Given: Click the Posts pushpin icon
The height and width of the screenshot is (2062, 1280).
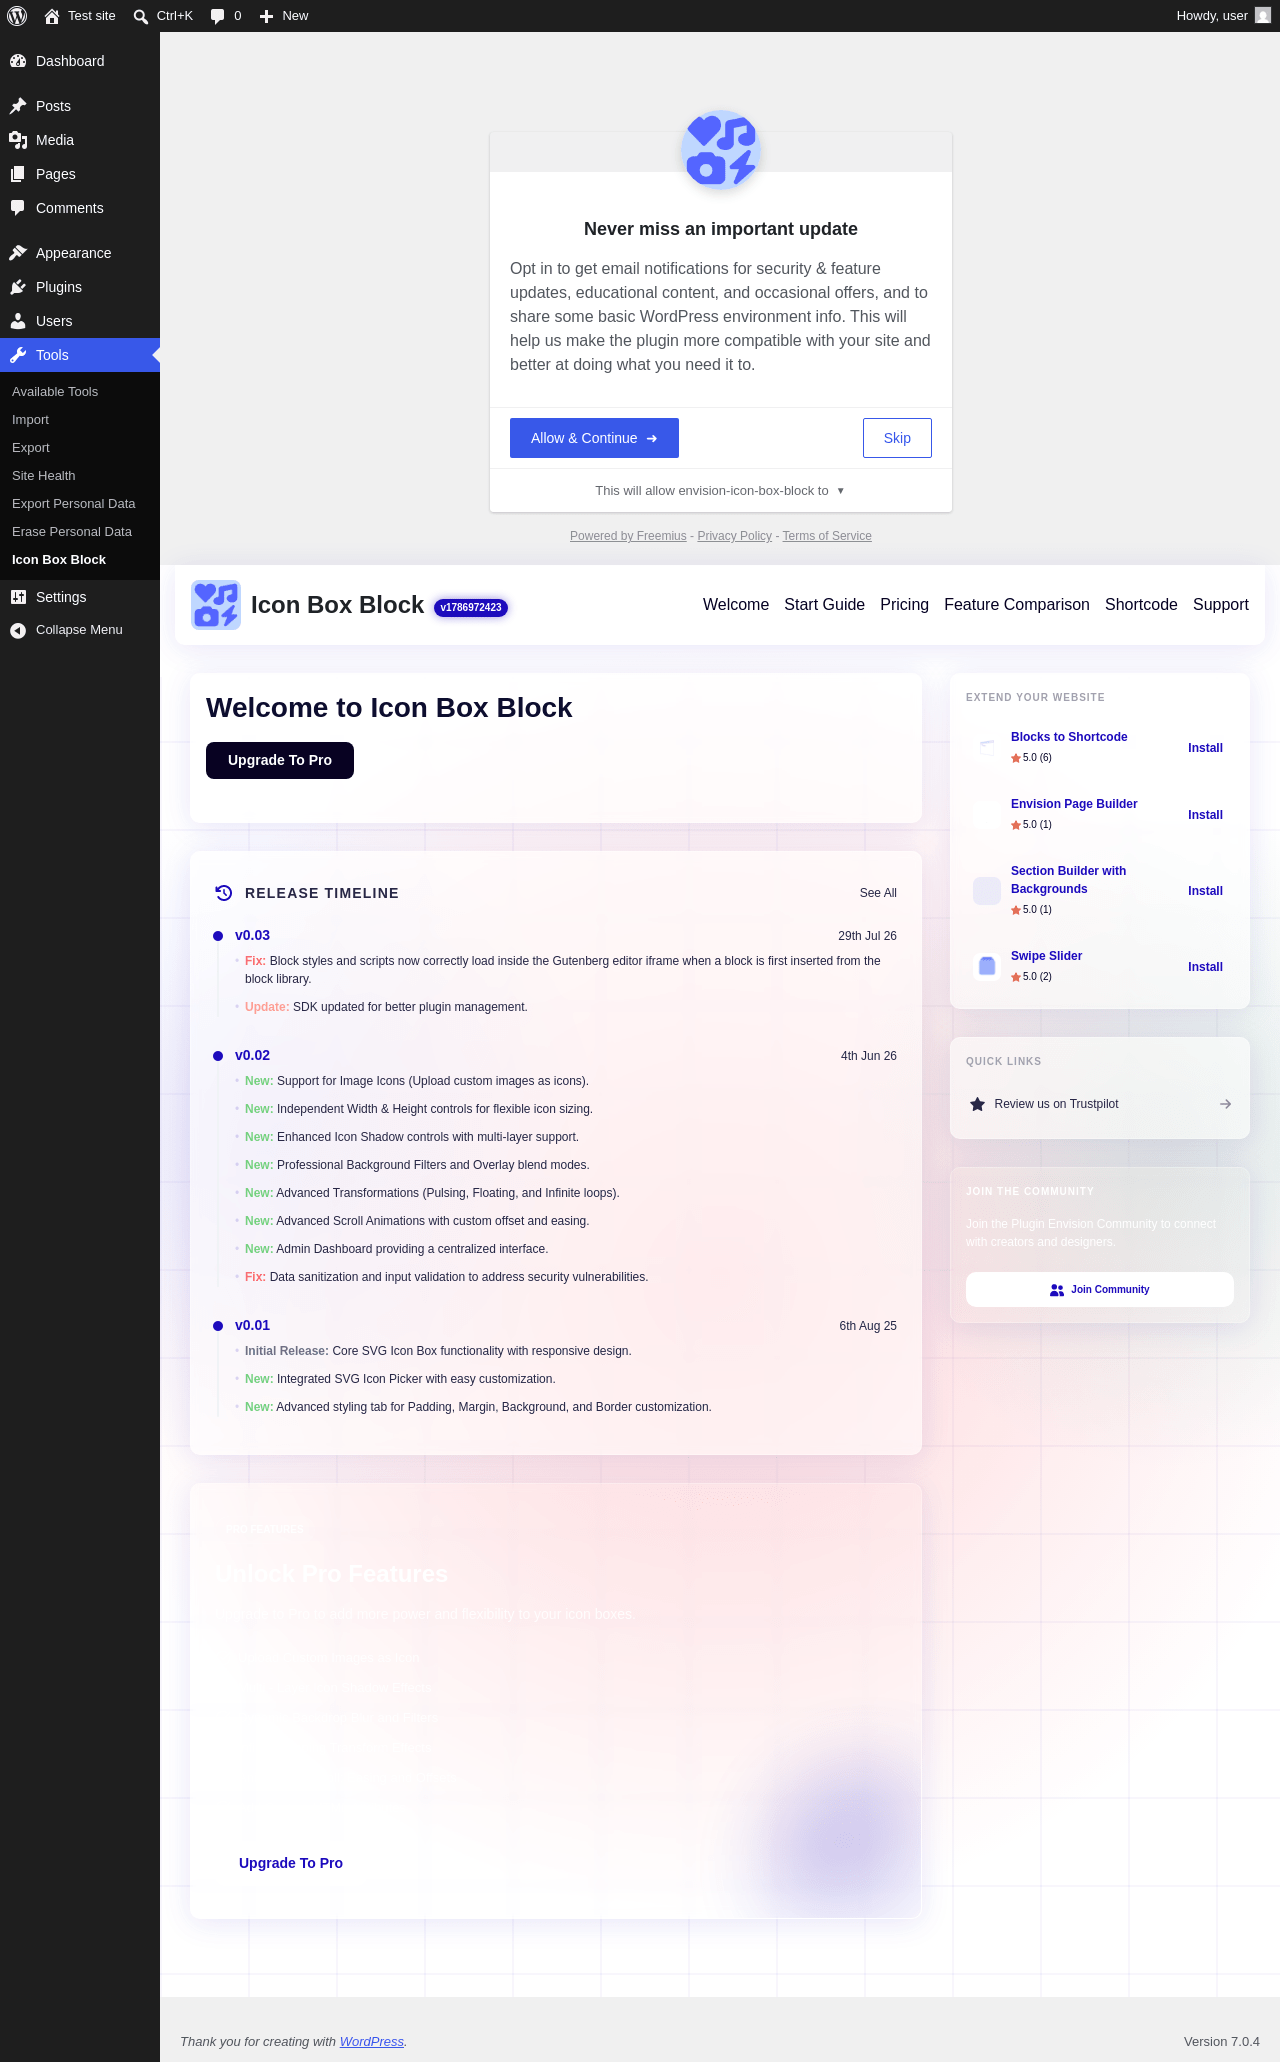Looking at the screenshot, I should click(x=18, y=106).
